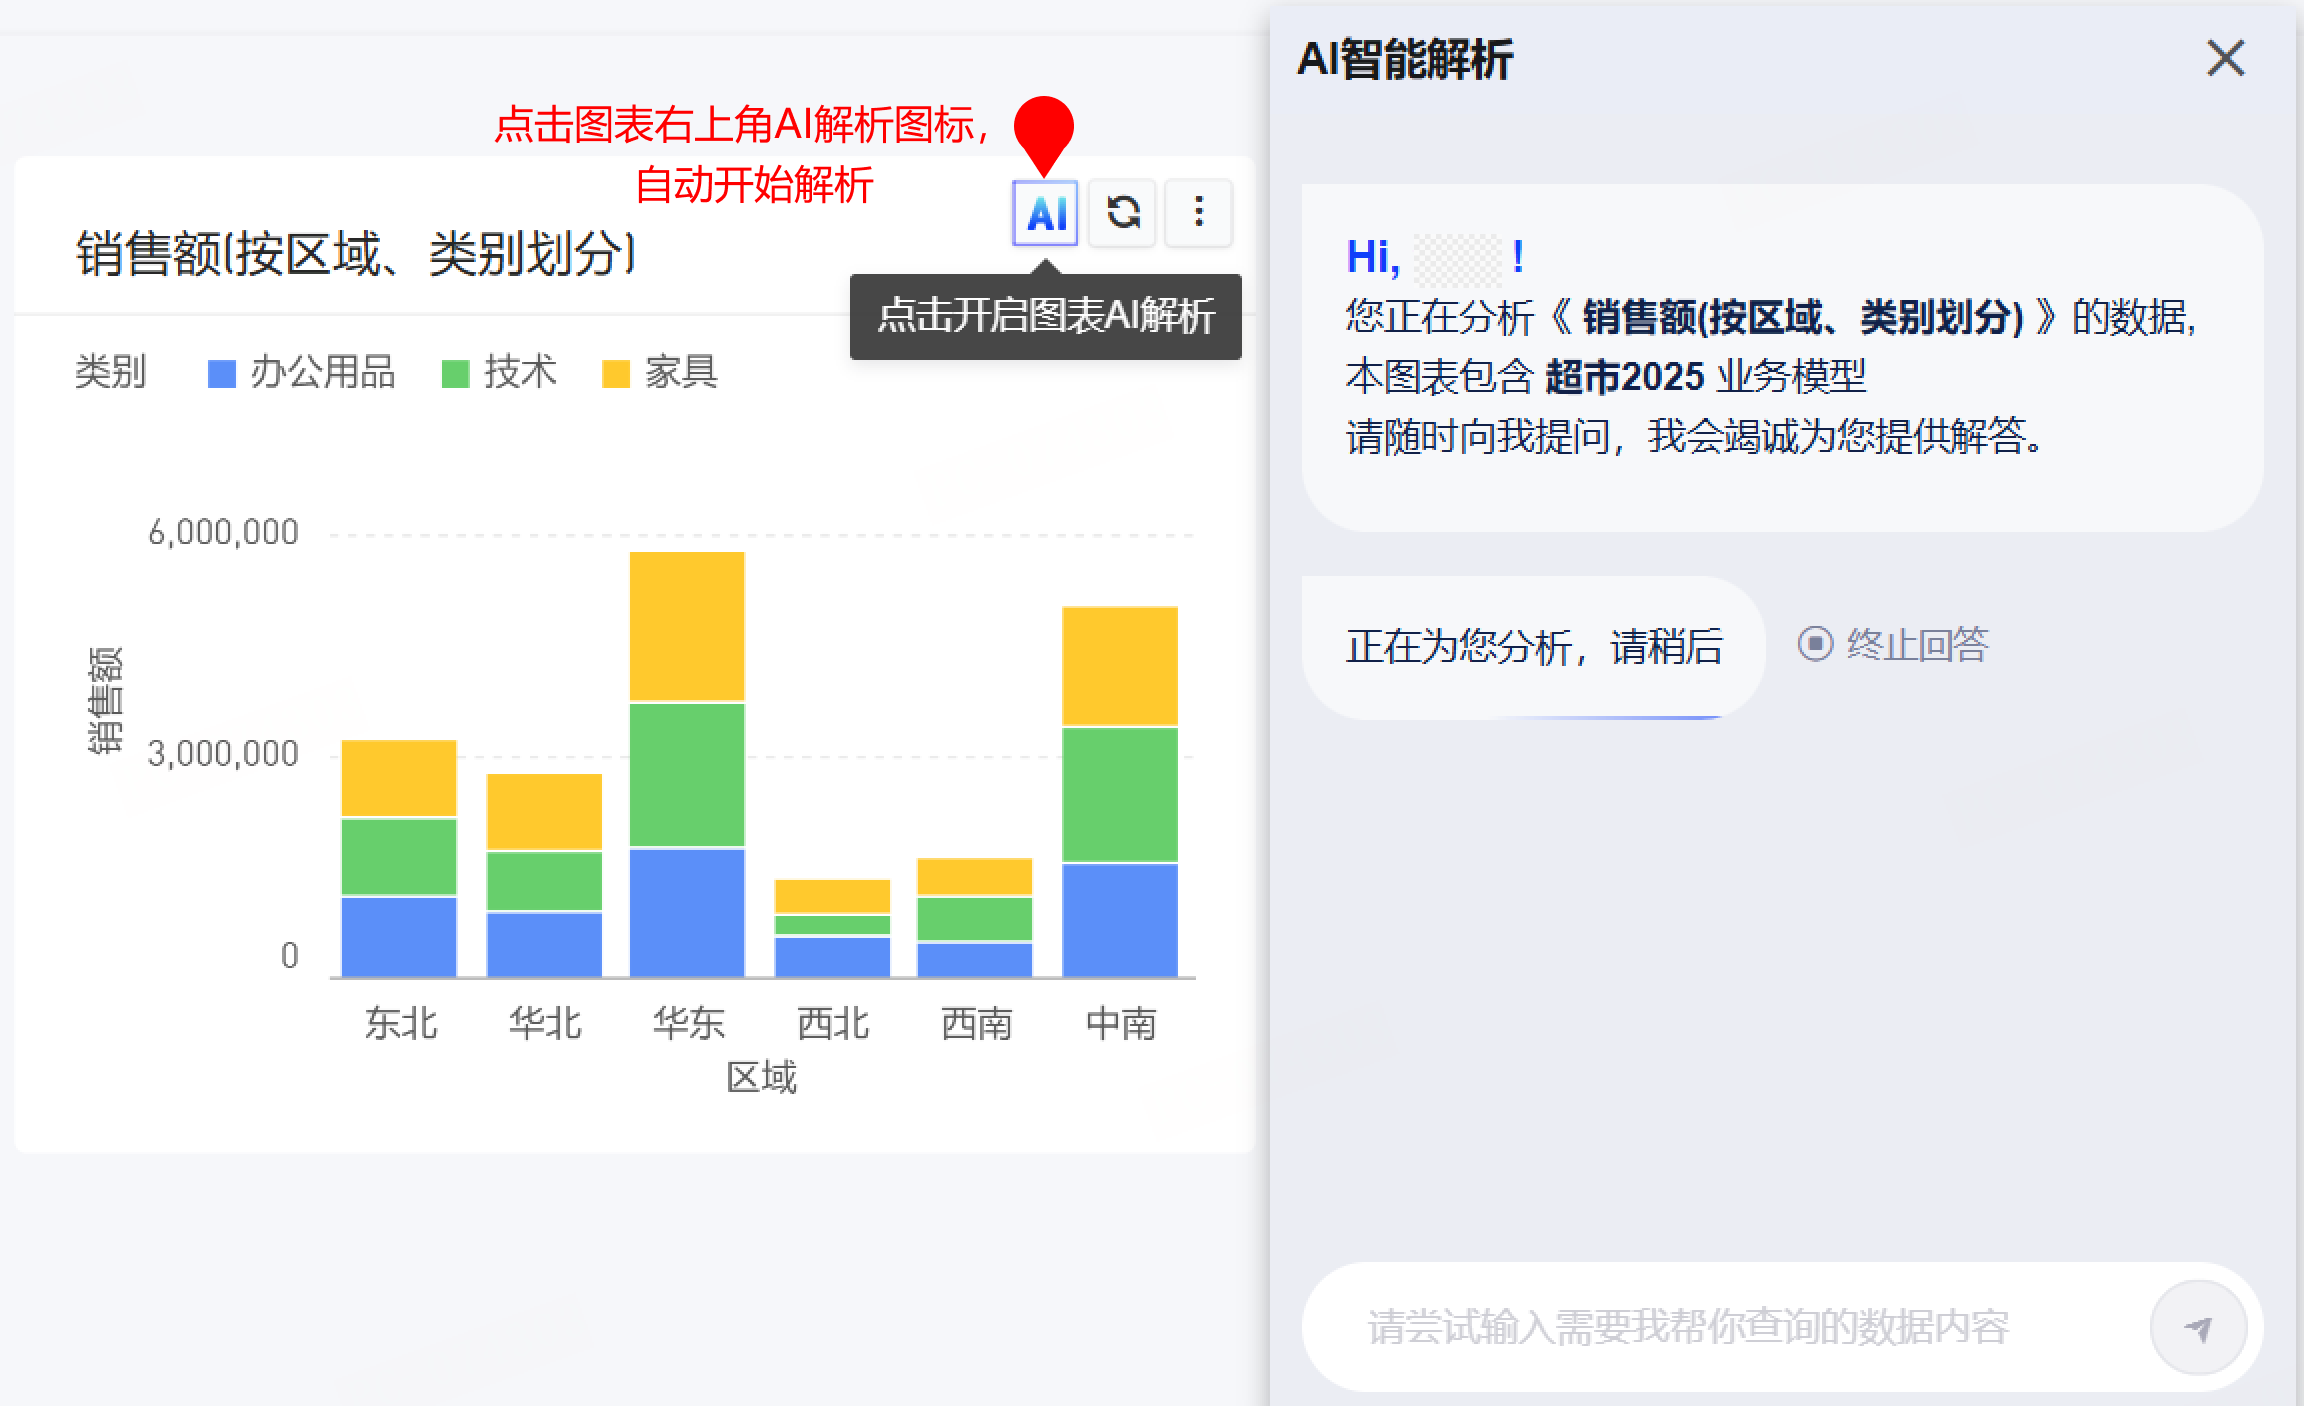Click the 西南 yellow furniture bar segment
The image size is (2304, 1406).
[x=974, y=876]
